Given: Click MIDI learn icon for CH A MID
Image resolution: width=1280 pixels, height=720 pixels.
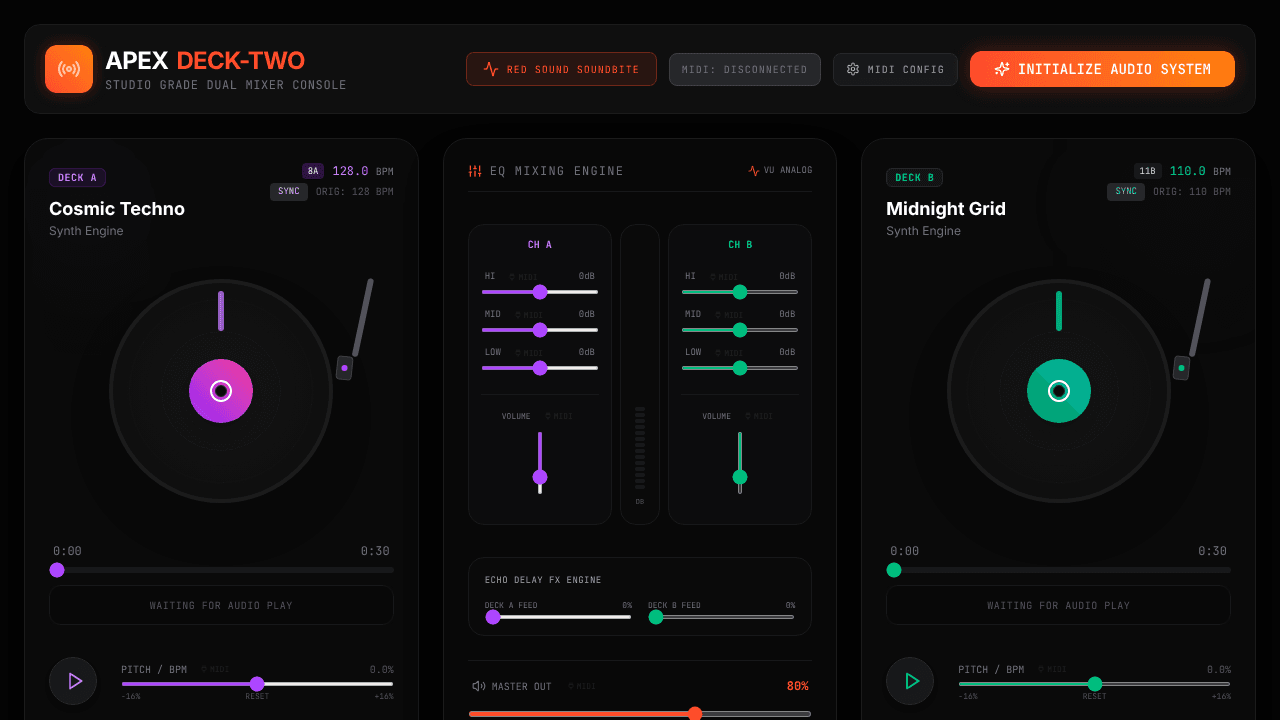Looking at the screenshot, I should coord(529,315).
